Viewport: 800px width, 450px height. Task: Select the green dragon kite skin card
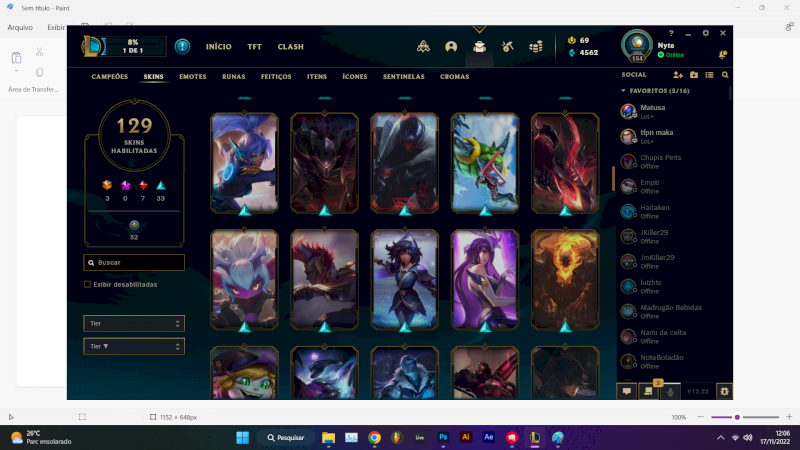click(485, 163)
